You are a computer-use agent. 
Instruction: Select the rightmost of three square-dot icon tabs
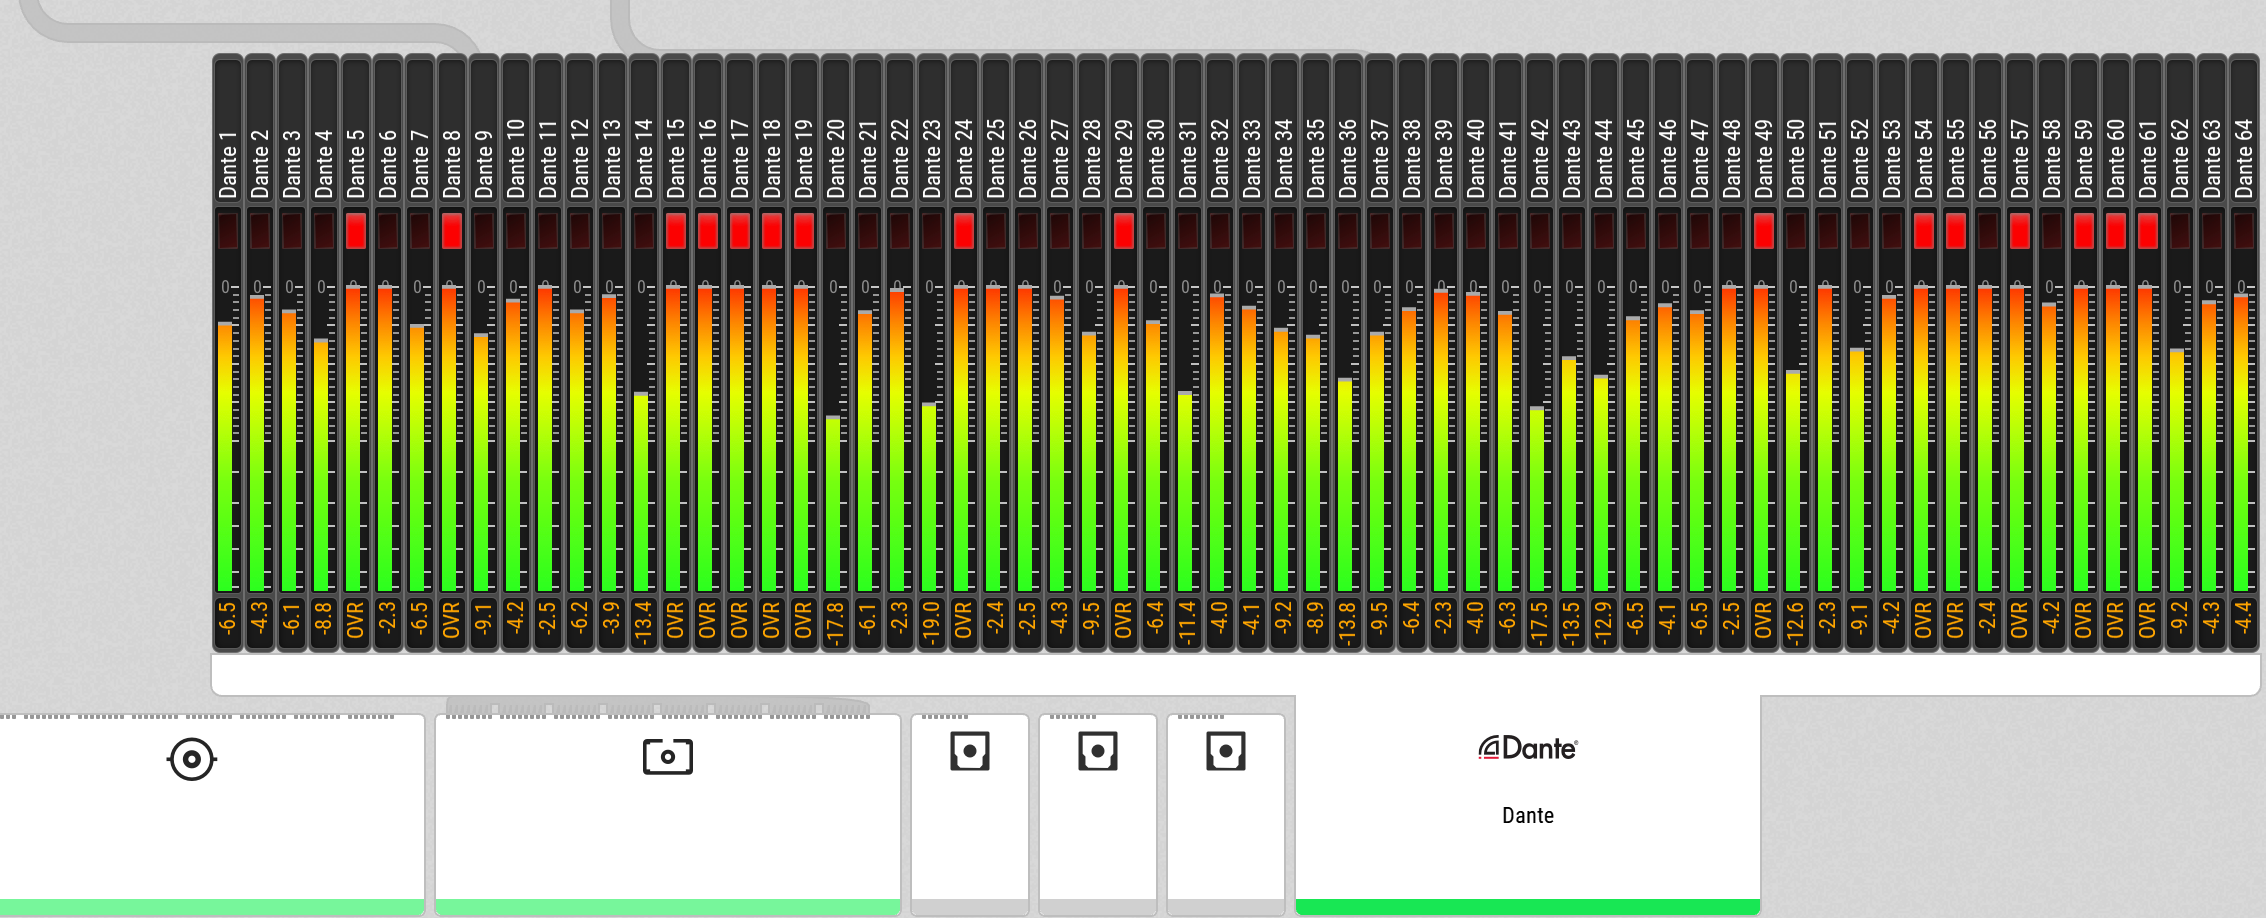click(1225, 751)
